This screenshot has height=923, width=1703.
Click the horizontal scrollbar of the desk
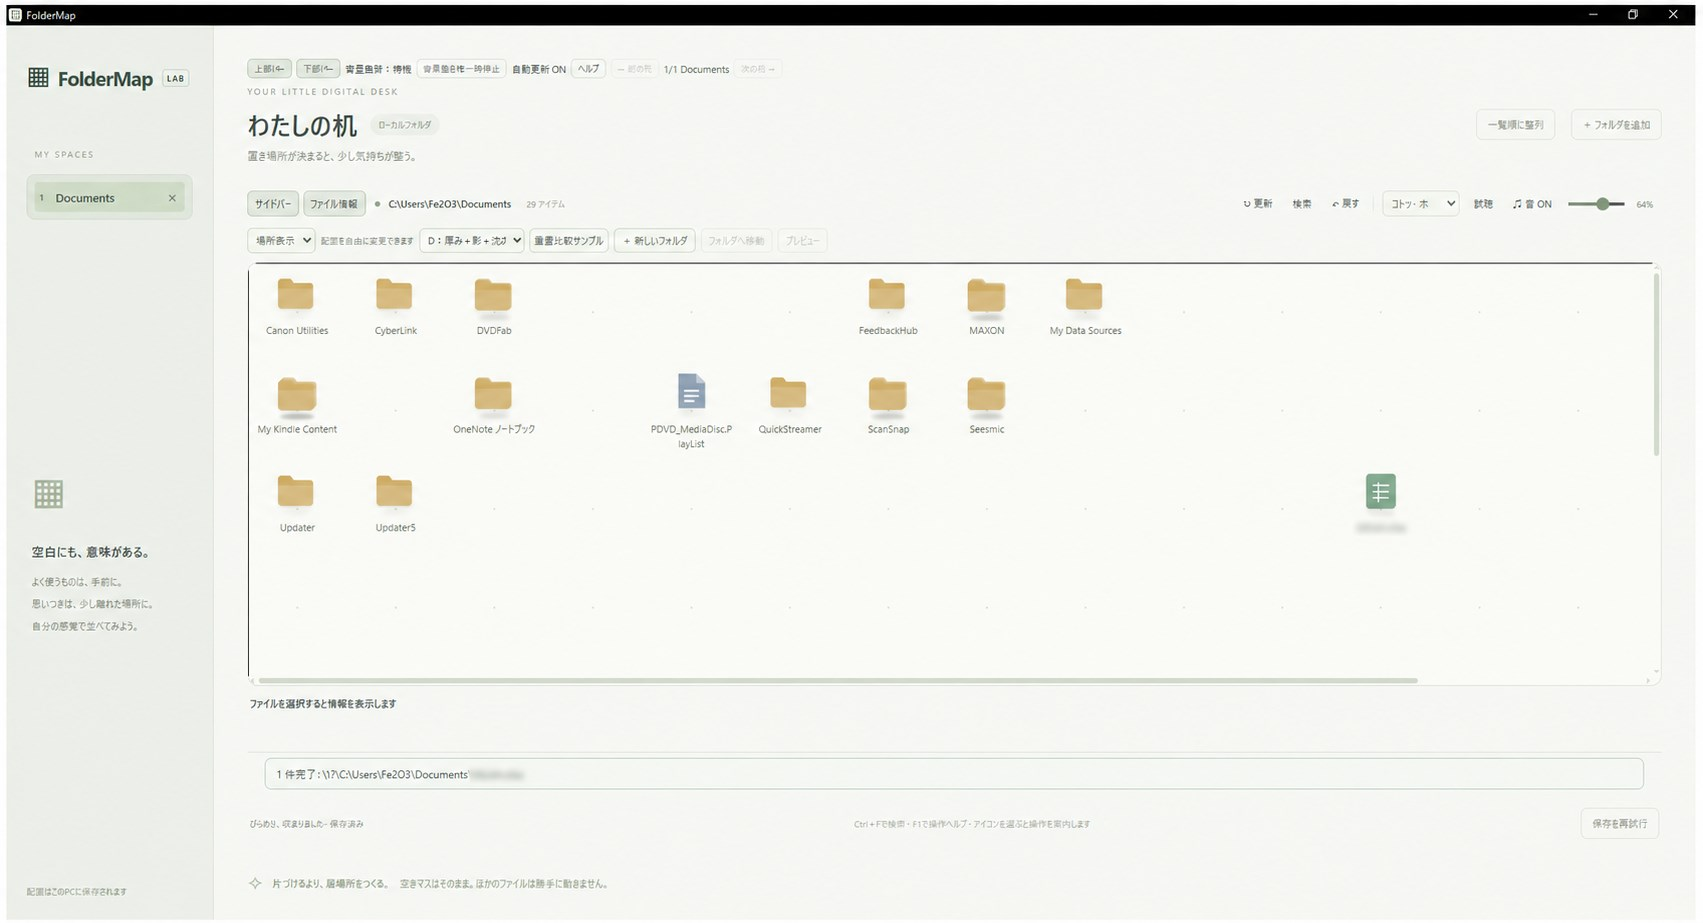click(x=838, y=681)
